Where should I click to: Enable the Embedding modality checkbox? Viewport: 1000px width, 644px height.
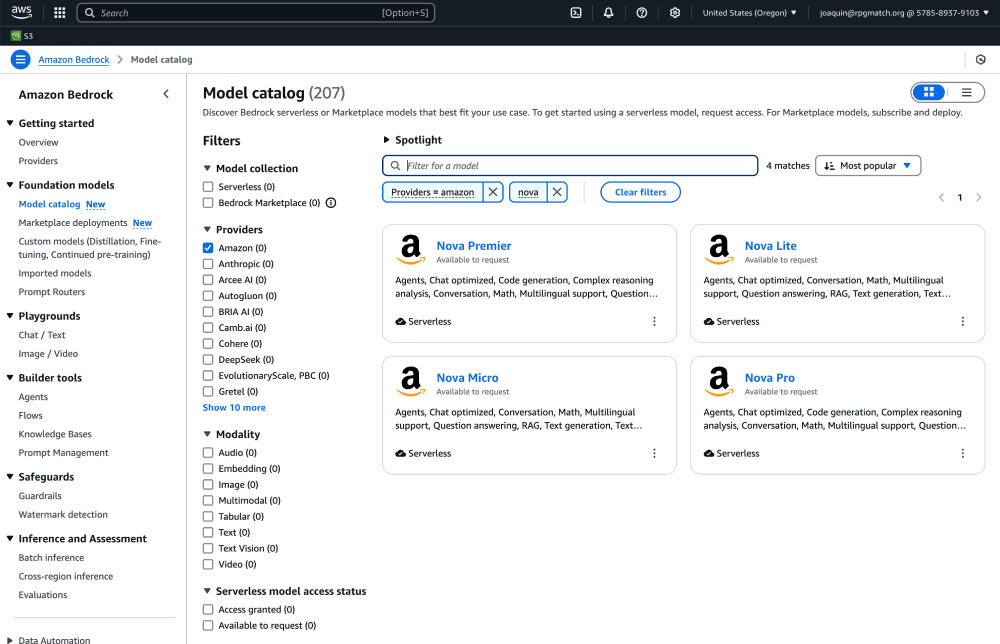click(x=208, y=469)
